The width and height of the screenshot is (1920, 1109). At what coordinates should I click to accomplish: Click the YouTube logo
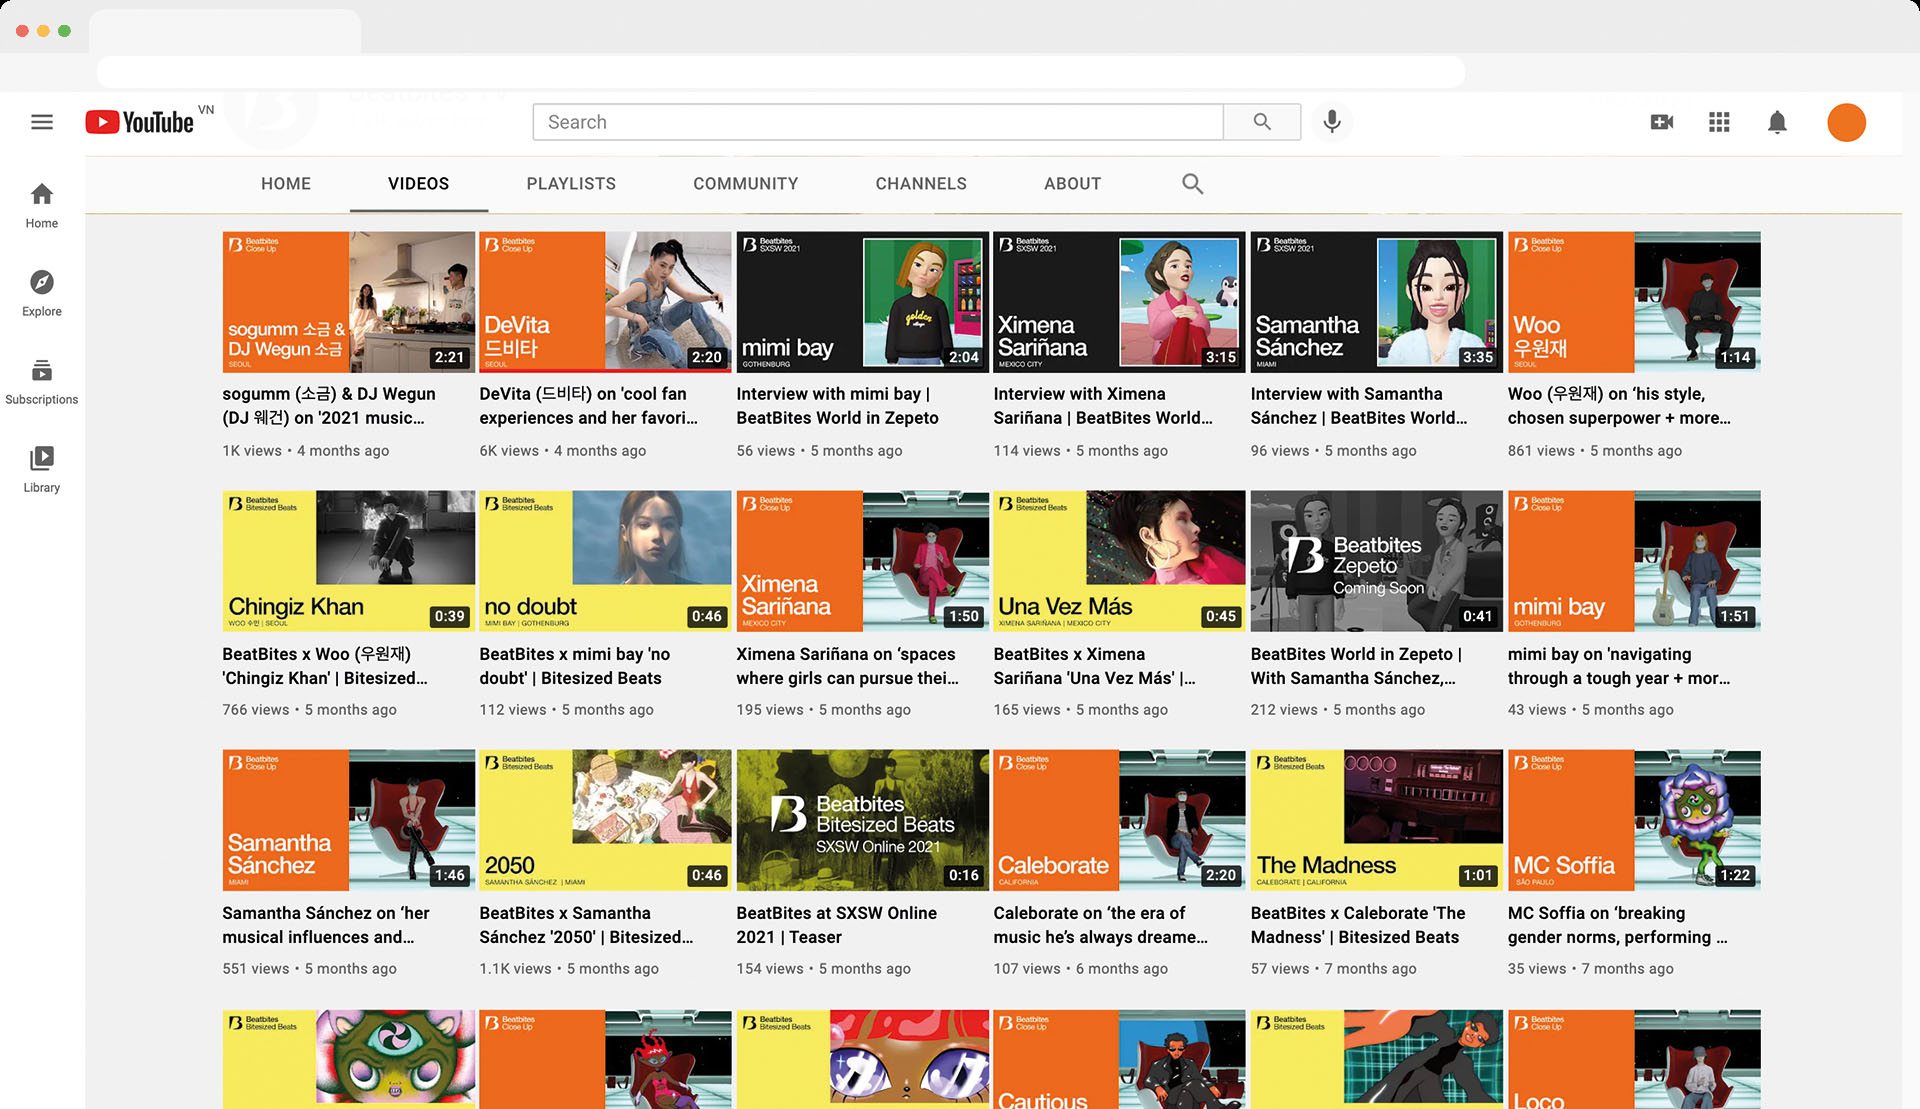coord(140,122)
